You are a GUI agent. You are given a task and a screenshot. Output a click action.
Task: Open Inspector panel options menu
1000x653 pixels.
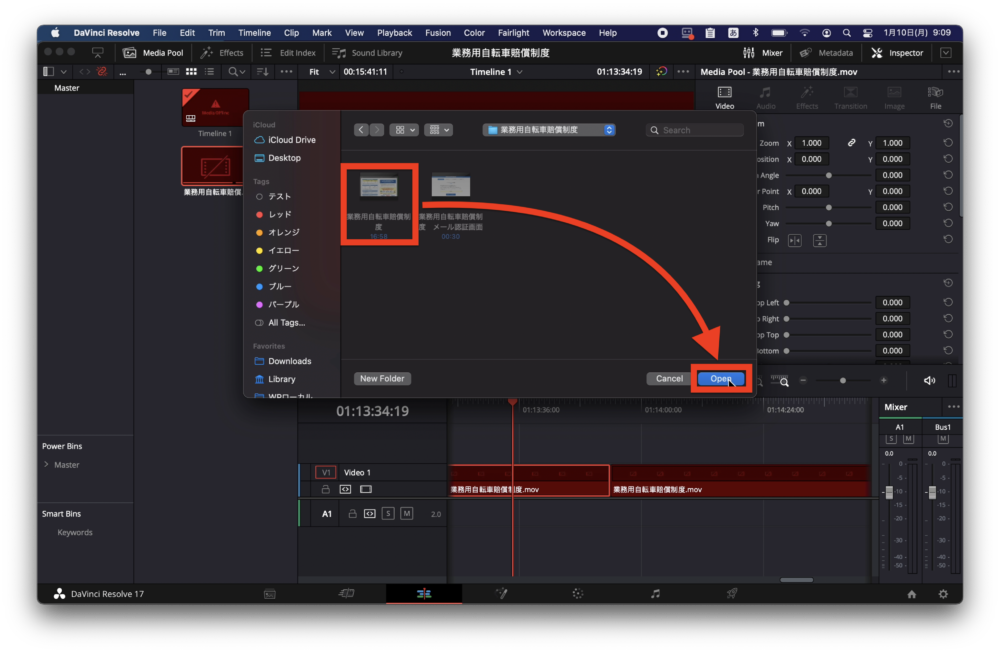point(953,72)
